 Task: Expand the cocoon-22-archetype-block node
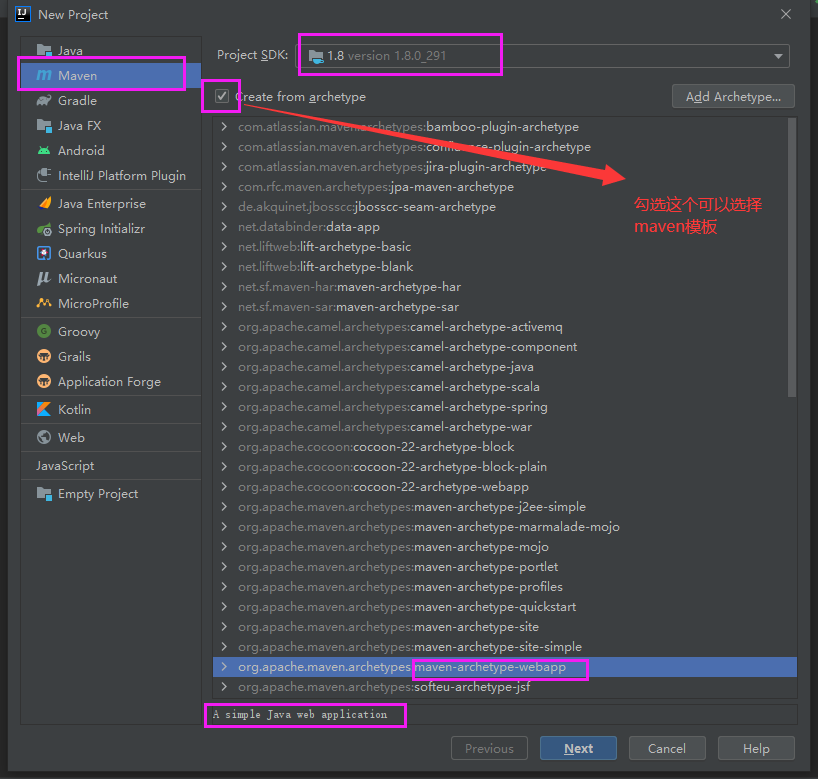pyautogui.click(x=224, y=447)
